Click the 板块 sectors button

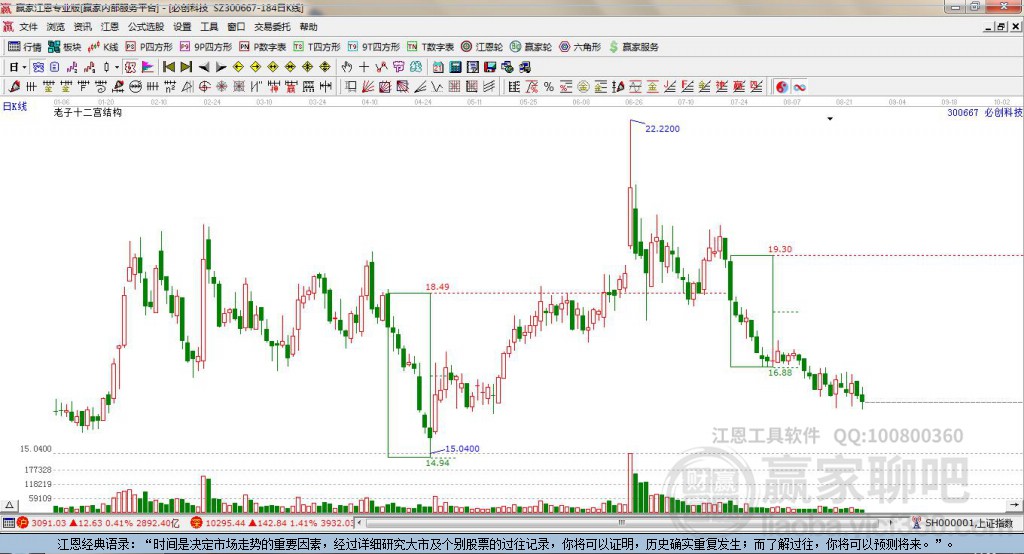65,46
